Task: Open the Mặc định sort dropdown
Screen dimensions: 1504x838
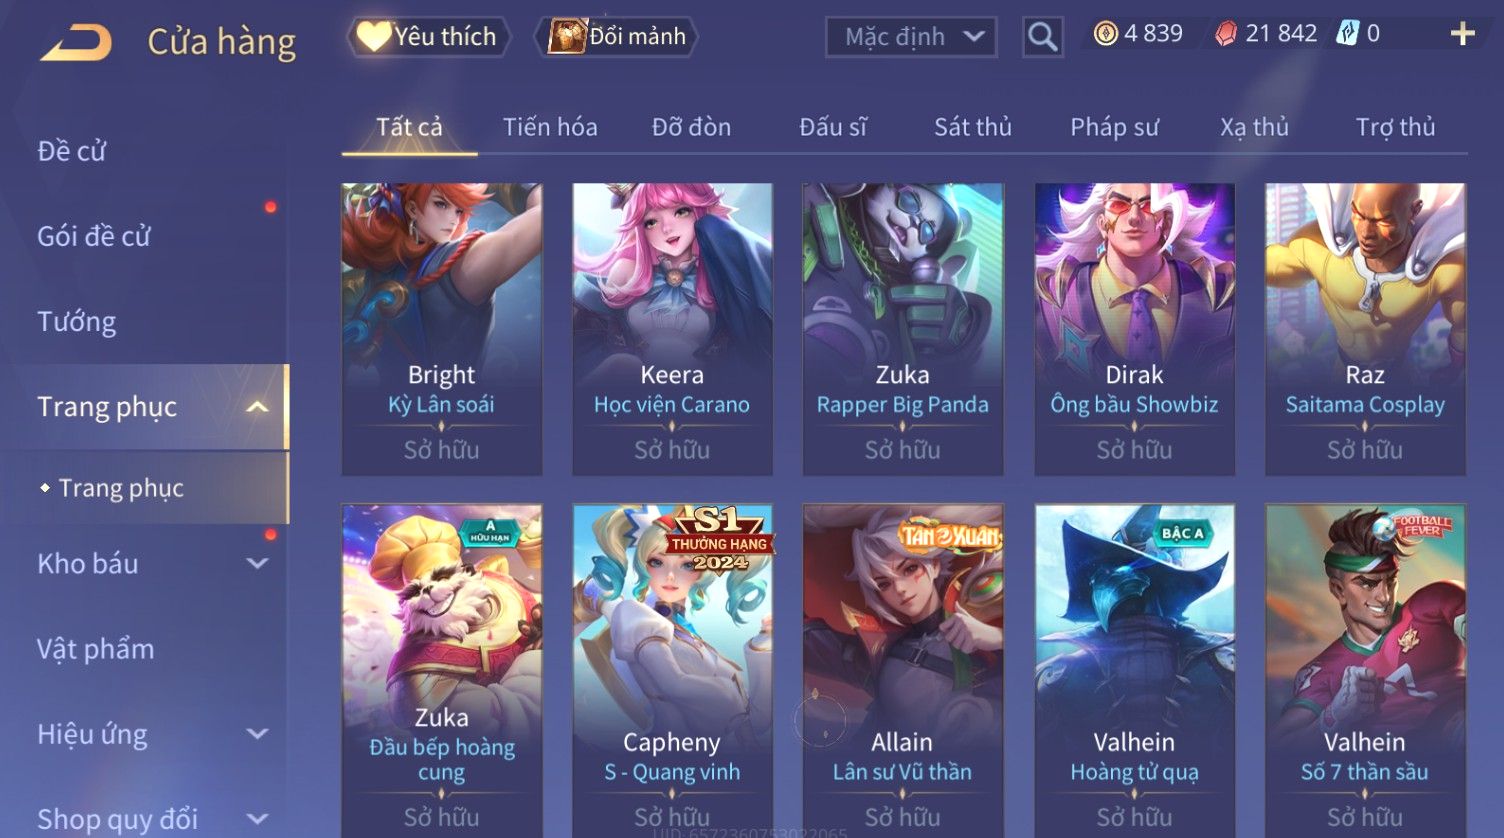Action: [911, 37]
